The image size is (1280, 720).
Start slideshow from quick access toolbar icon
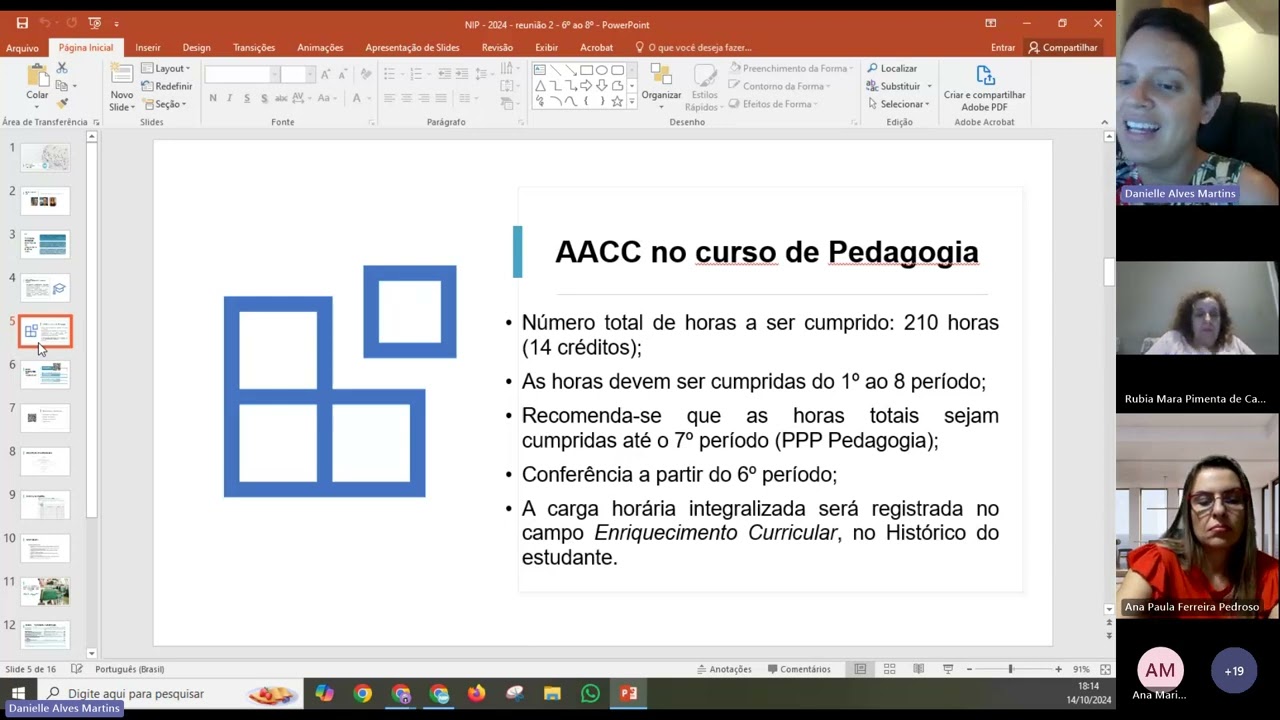point(95,23)
